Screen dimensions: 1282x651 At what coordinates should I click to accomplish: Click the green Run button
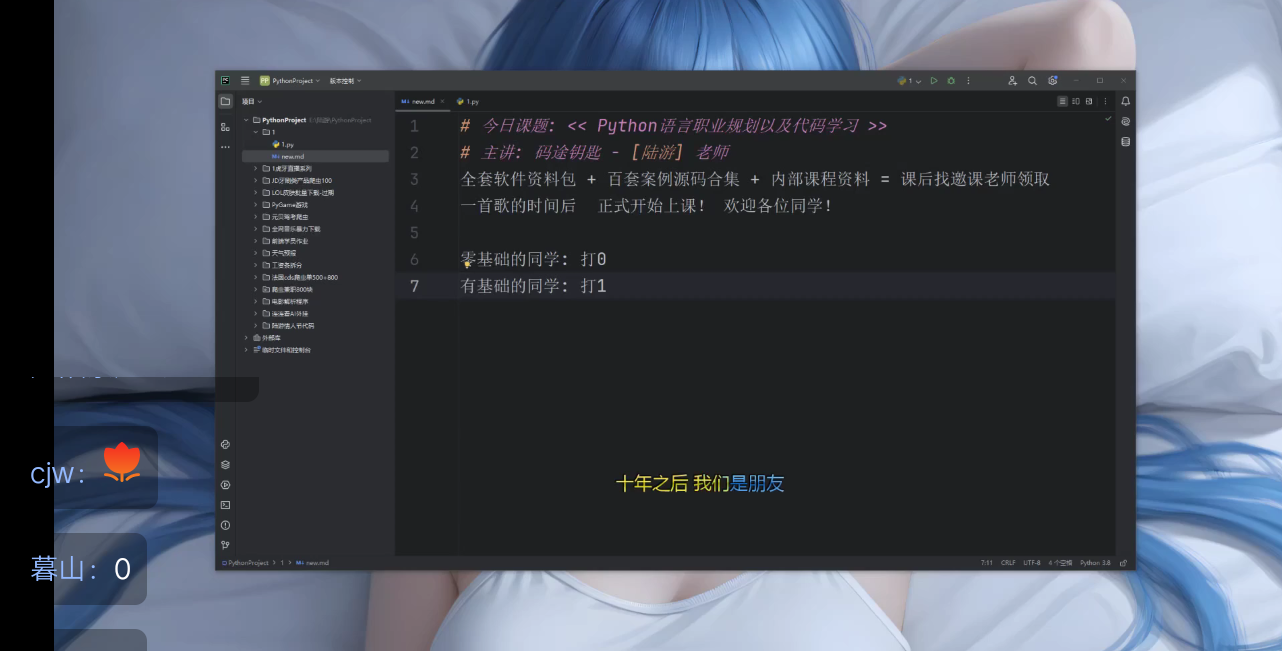click(934, 81)
